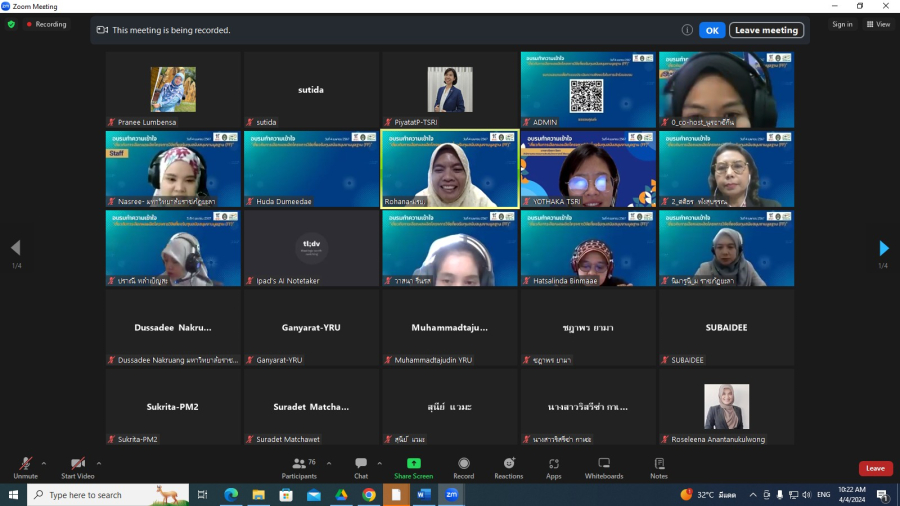This screenshot has height=506, width=900.
Task: Click the weather 32°C widget
Action: click(x=708, y=495)
